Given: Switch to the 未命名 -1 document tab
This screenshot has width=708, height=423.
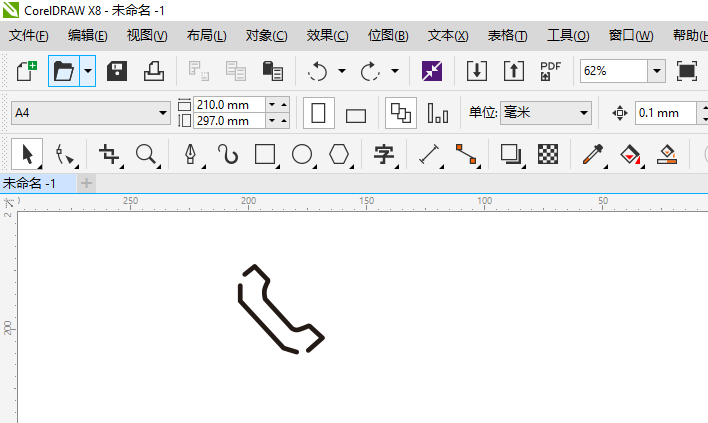Looking at the screenshot, I should click(x=38, y=183).
